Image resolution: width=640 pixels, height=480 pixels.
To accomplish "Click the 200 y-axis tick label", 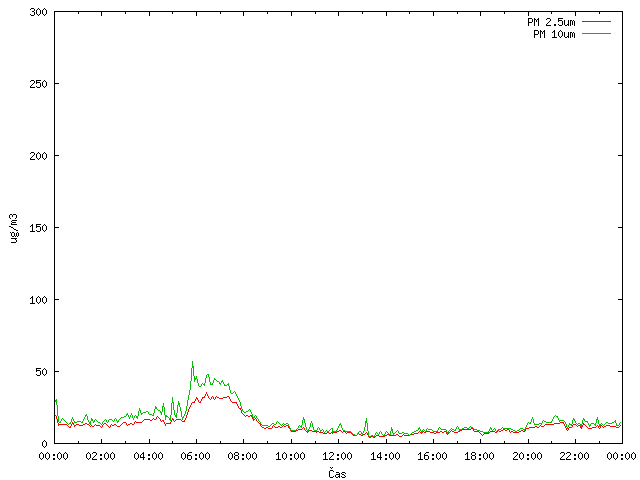I will tap(38, 156).
